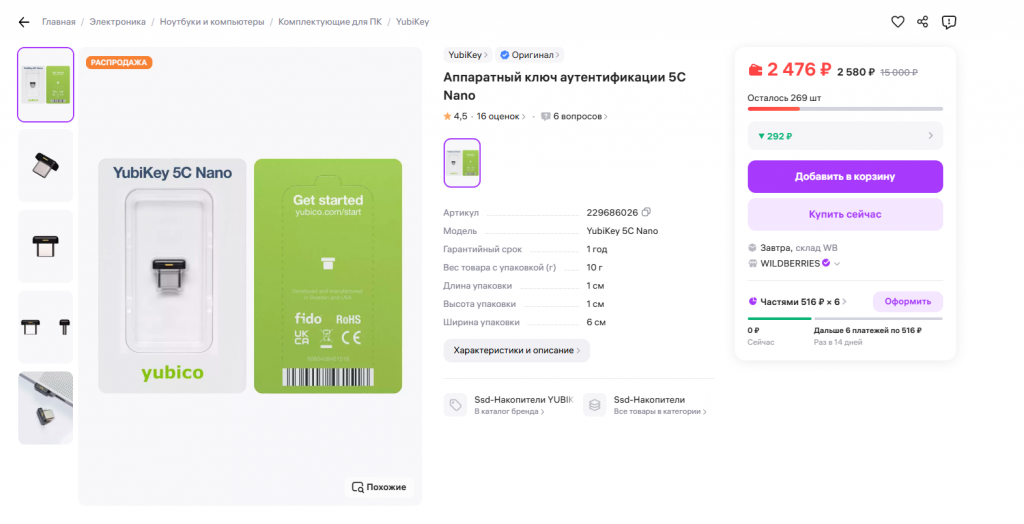1024x524 pixels.
Task: Click the 2 580 ₽ price text
Action: pyautogui.click(x=856, y=72)
